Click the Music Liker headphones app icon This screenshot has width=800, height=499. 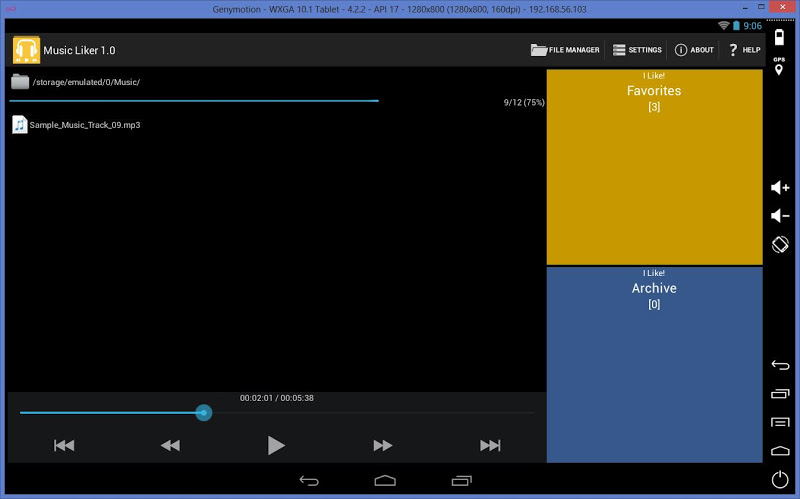(x=26, y=50)
